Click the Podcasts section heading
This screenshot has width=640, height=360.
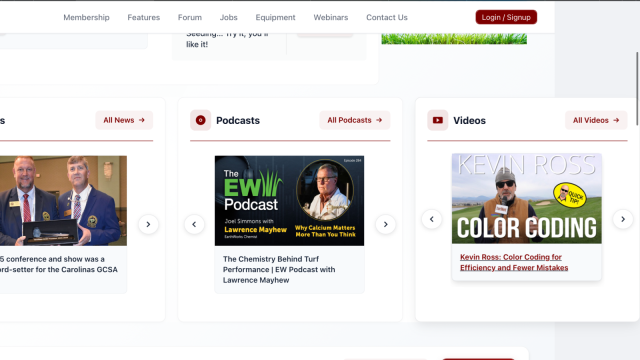click(238, 120)
